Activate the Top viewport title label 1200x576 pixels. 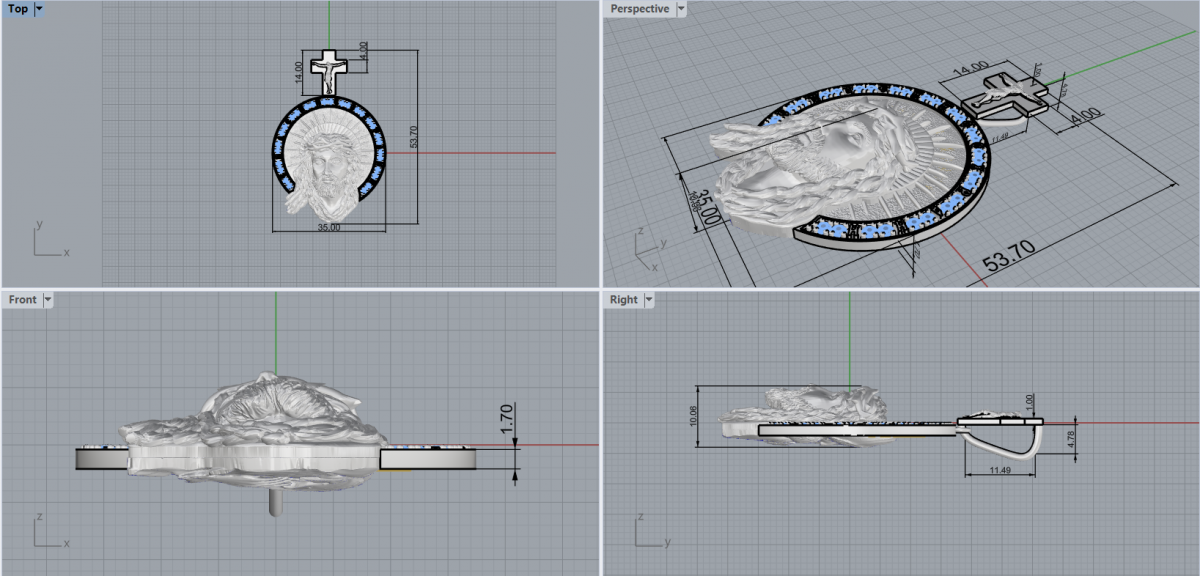coord(18,8)
